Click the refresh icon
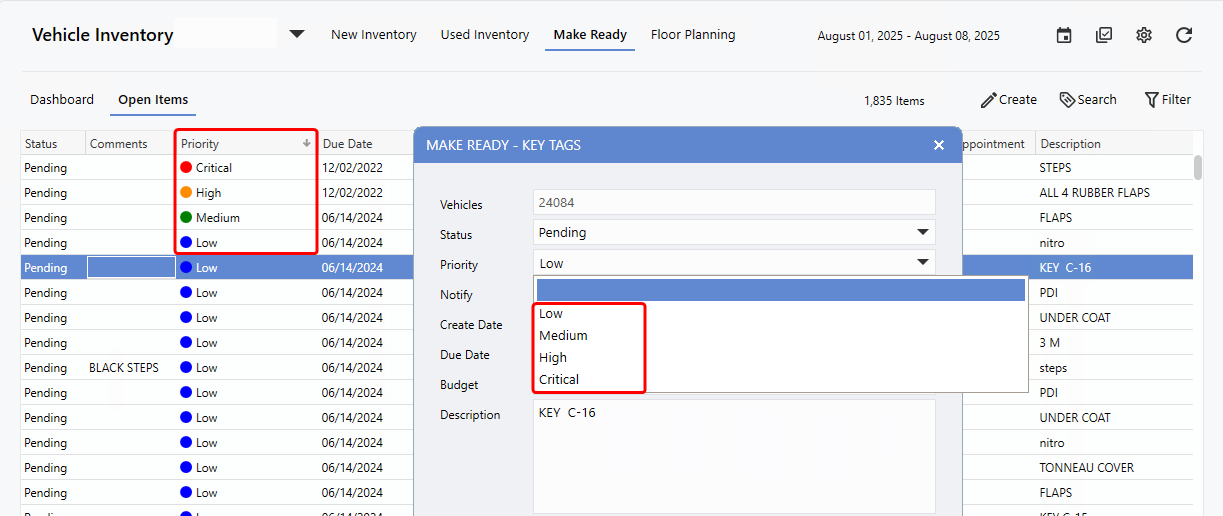 pos(1184,35)
